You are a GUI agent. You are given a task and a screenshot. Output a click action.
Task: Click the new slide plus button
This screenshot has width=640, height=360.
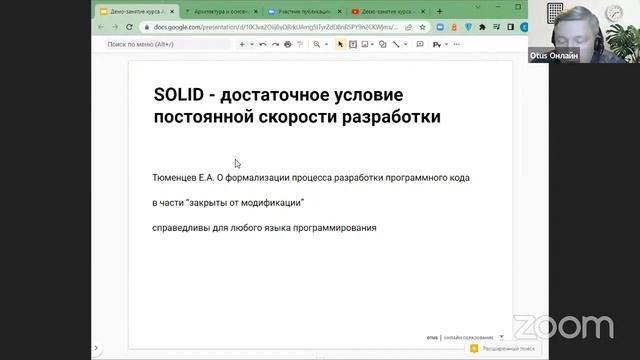(x=242, y=44)
